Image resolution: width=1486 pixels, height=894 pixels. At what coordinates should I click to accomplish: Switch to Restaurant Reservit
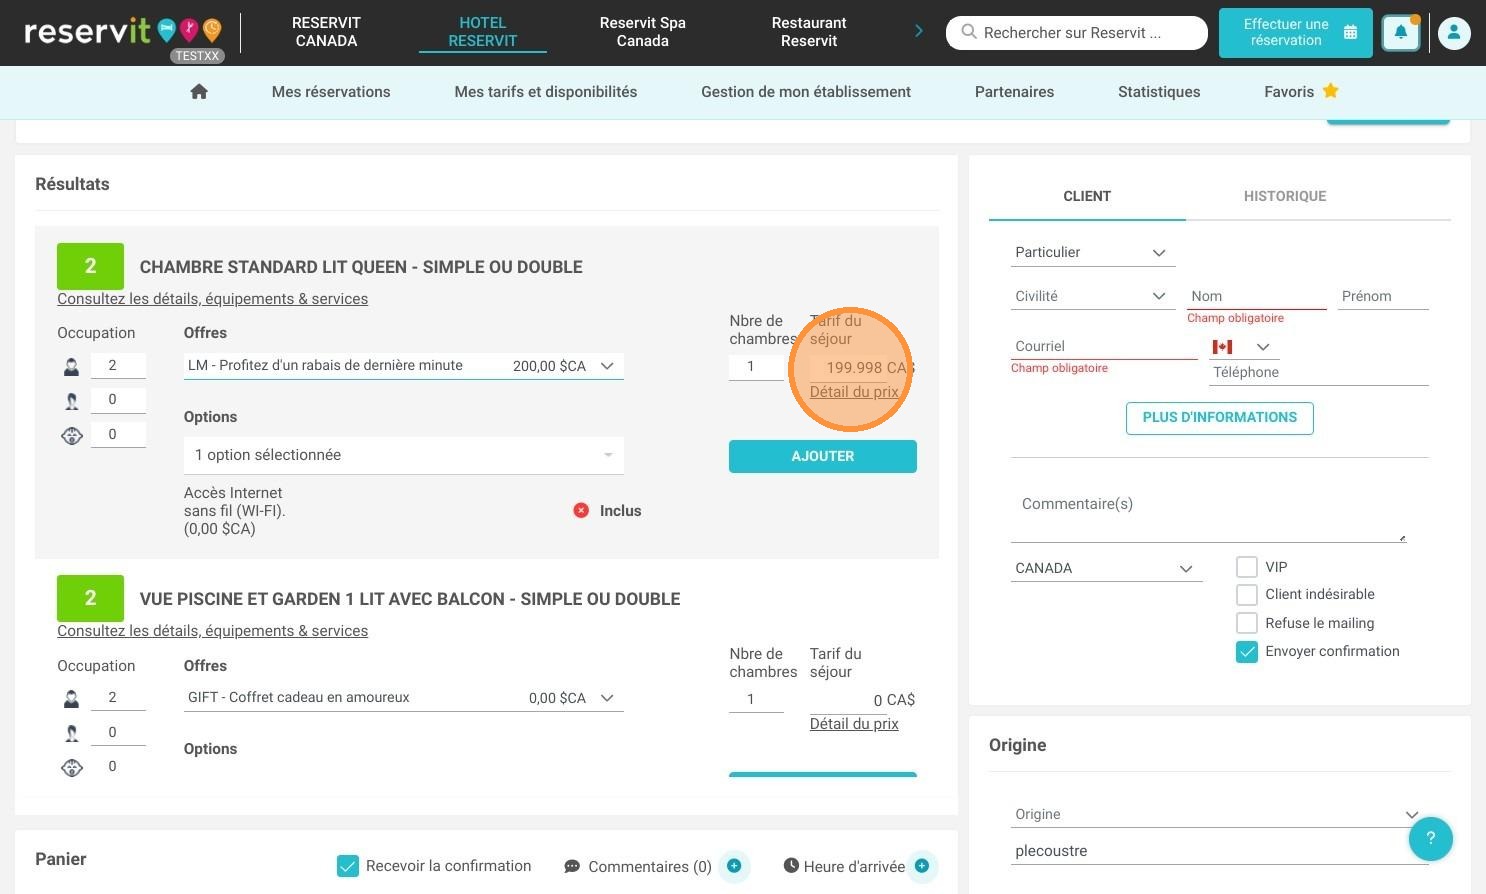[x=809, y=32]
